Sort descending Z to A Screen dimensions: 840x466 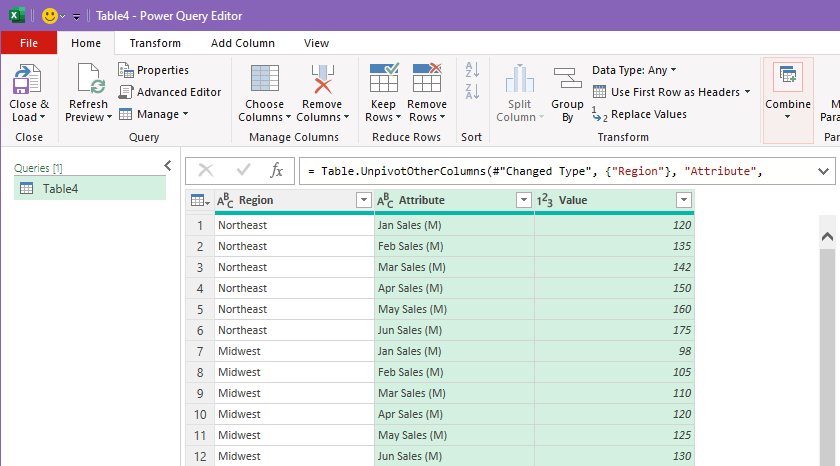(x=472, y=92)
